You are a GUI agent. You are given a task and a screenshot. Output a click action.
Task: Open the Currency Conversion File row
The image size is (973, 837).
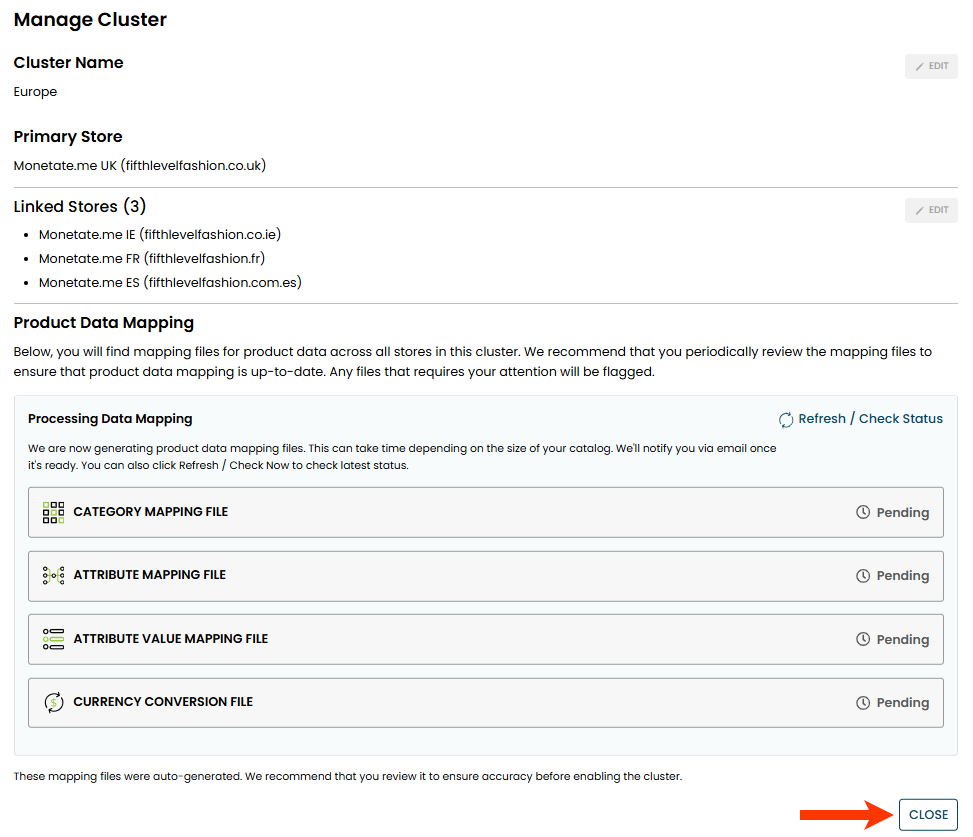tap(485, 703)
